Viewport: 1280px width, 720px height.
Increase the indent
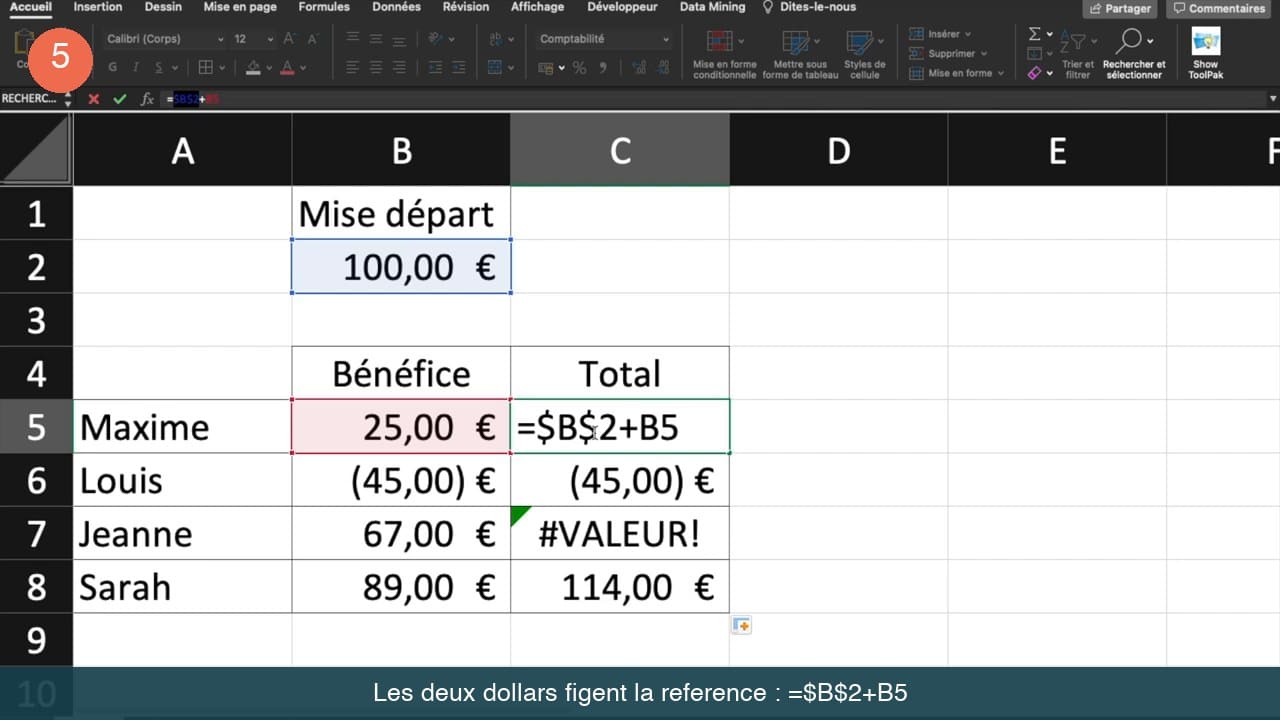click(460, 68)
